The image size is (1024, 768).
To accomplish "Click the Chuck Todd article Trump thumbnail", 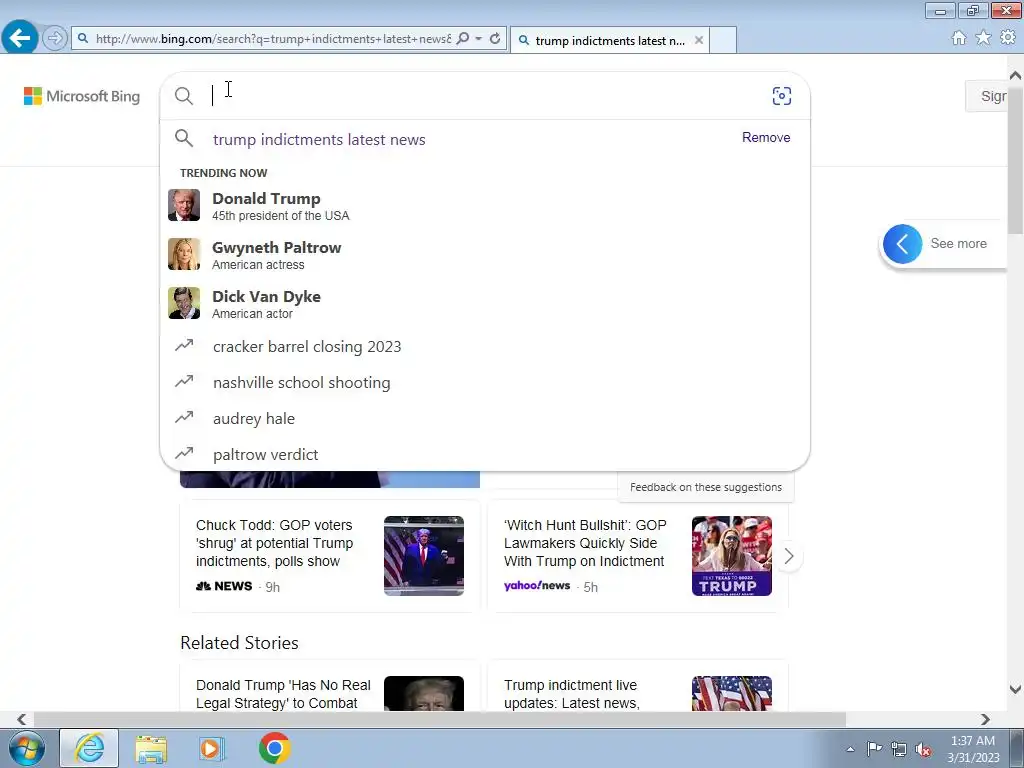I will click(424, 556).
